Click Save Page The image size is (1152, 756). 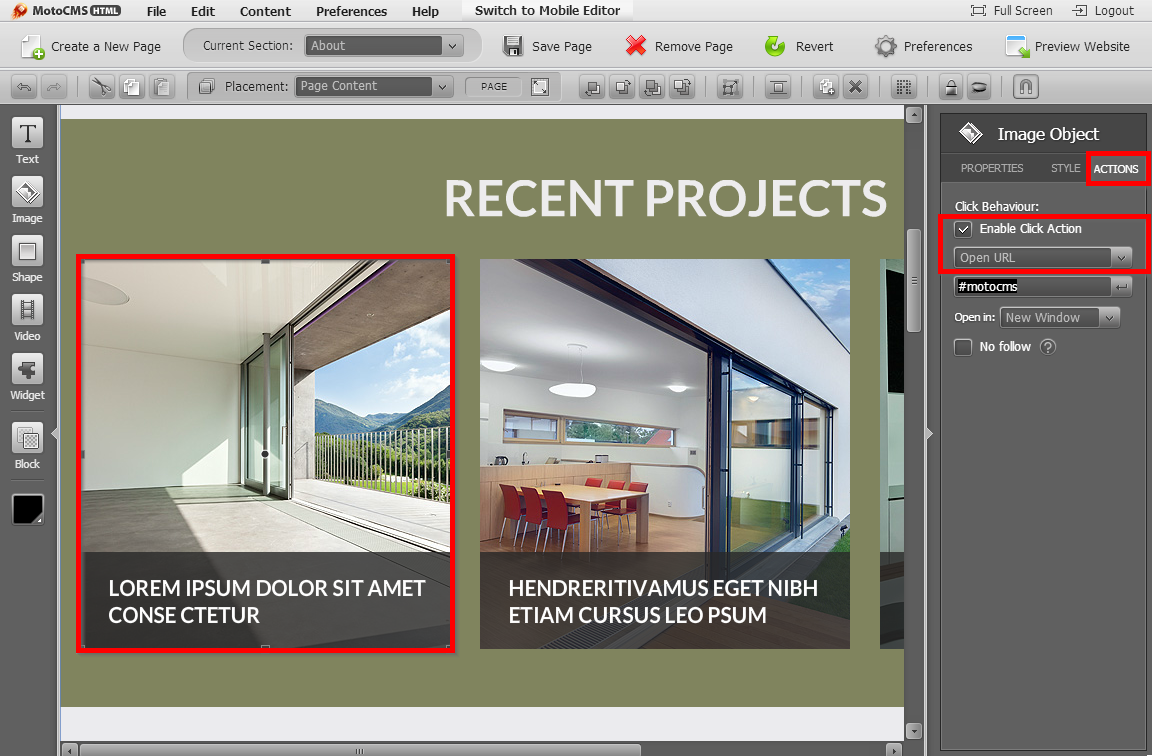point(547,46)
